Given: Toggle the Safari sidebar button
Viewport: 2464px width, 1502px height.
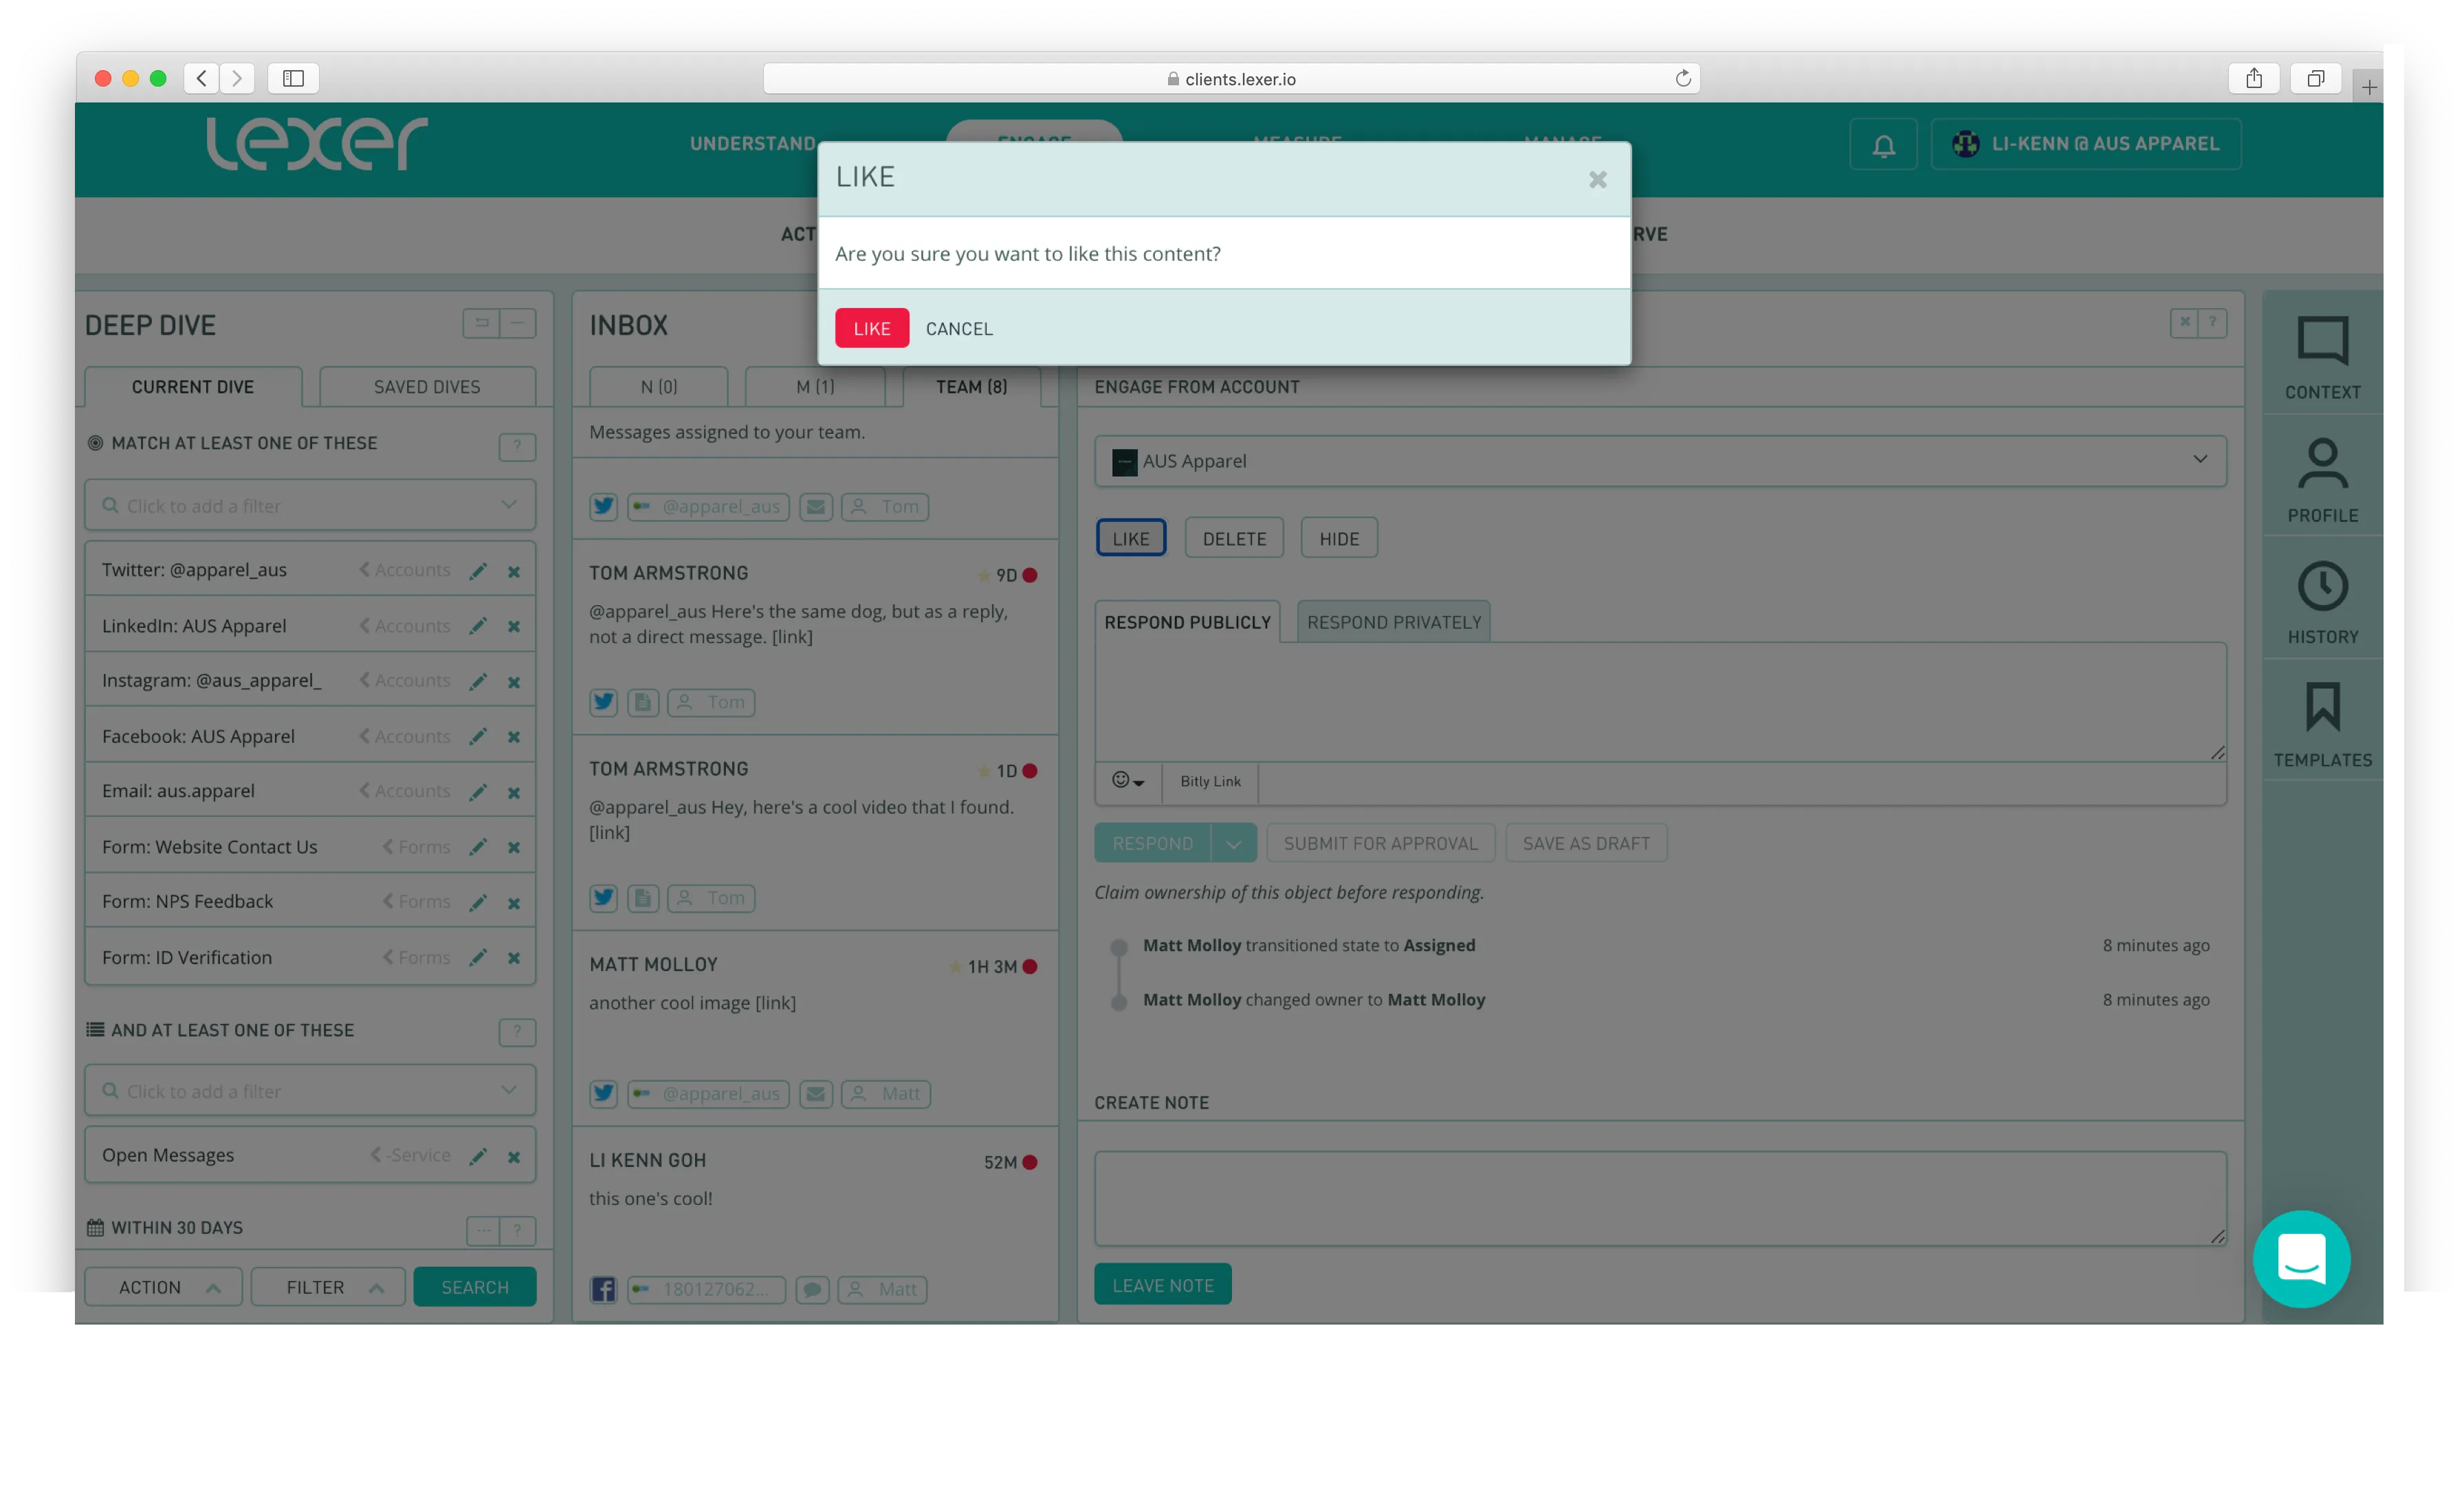Looking at the screenshot, I should tap(293, 78).
